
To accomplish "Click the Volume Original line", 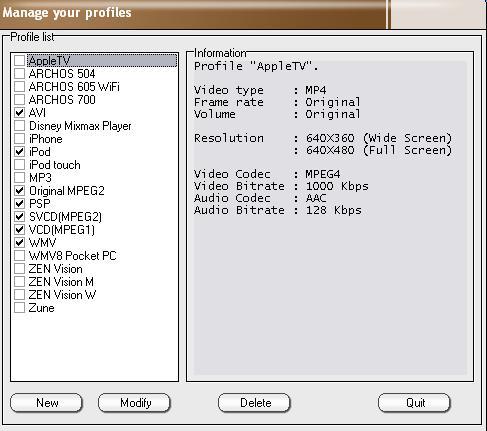I will coord(277,114).
